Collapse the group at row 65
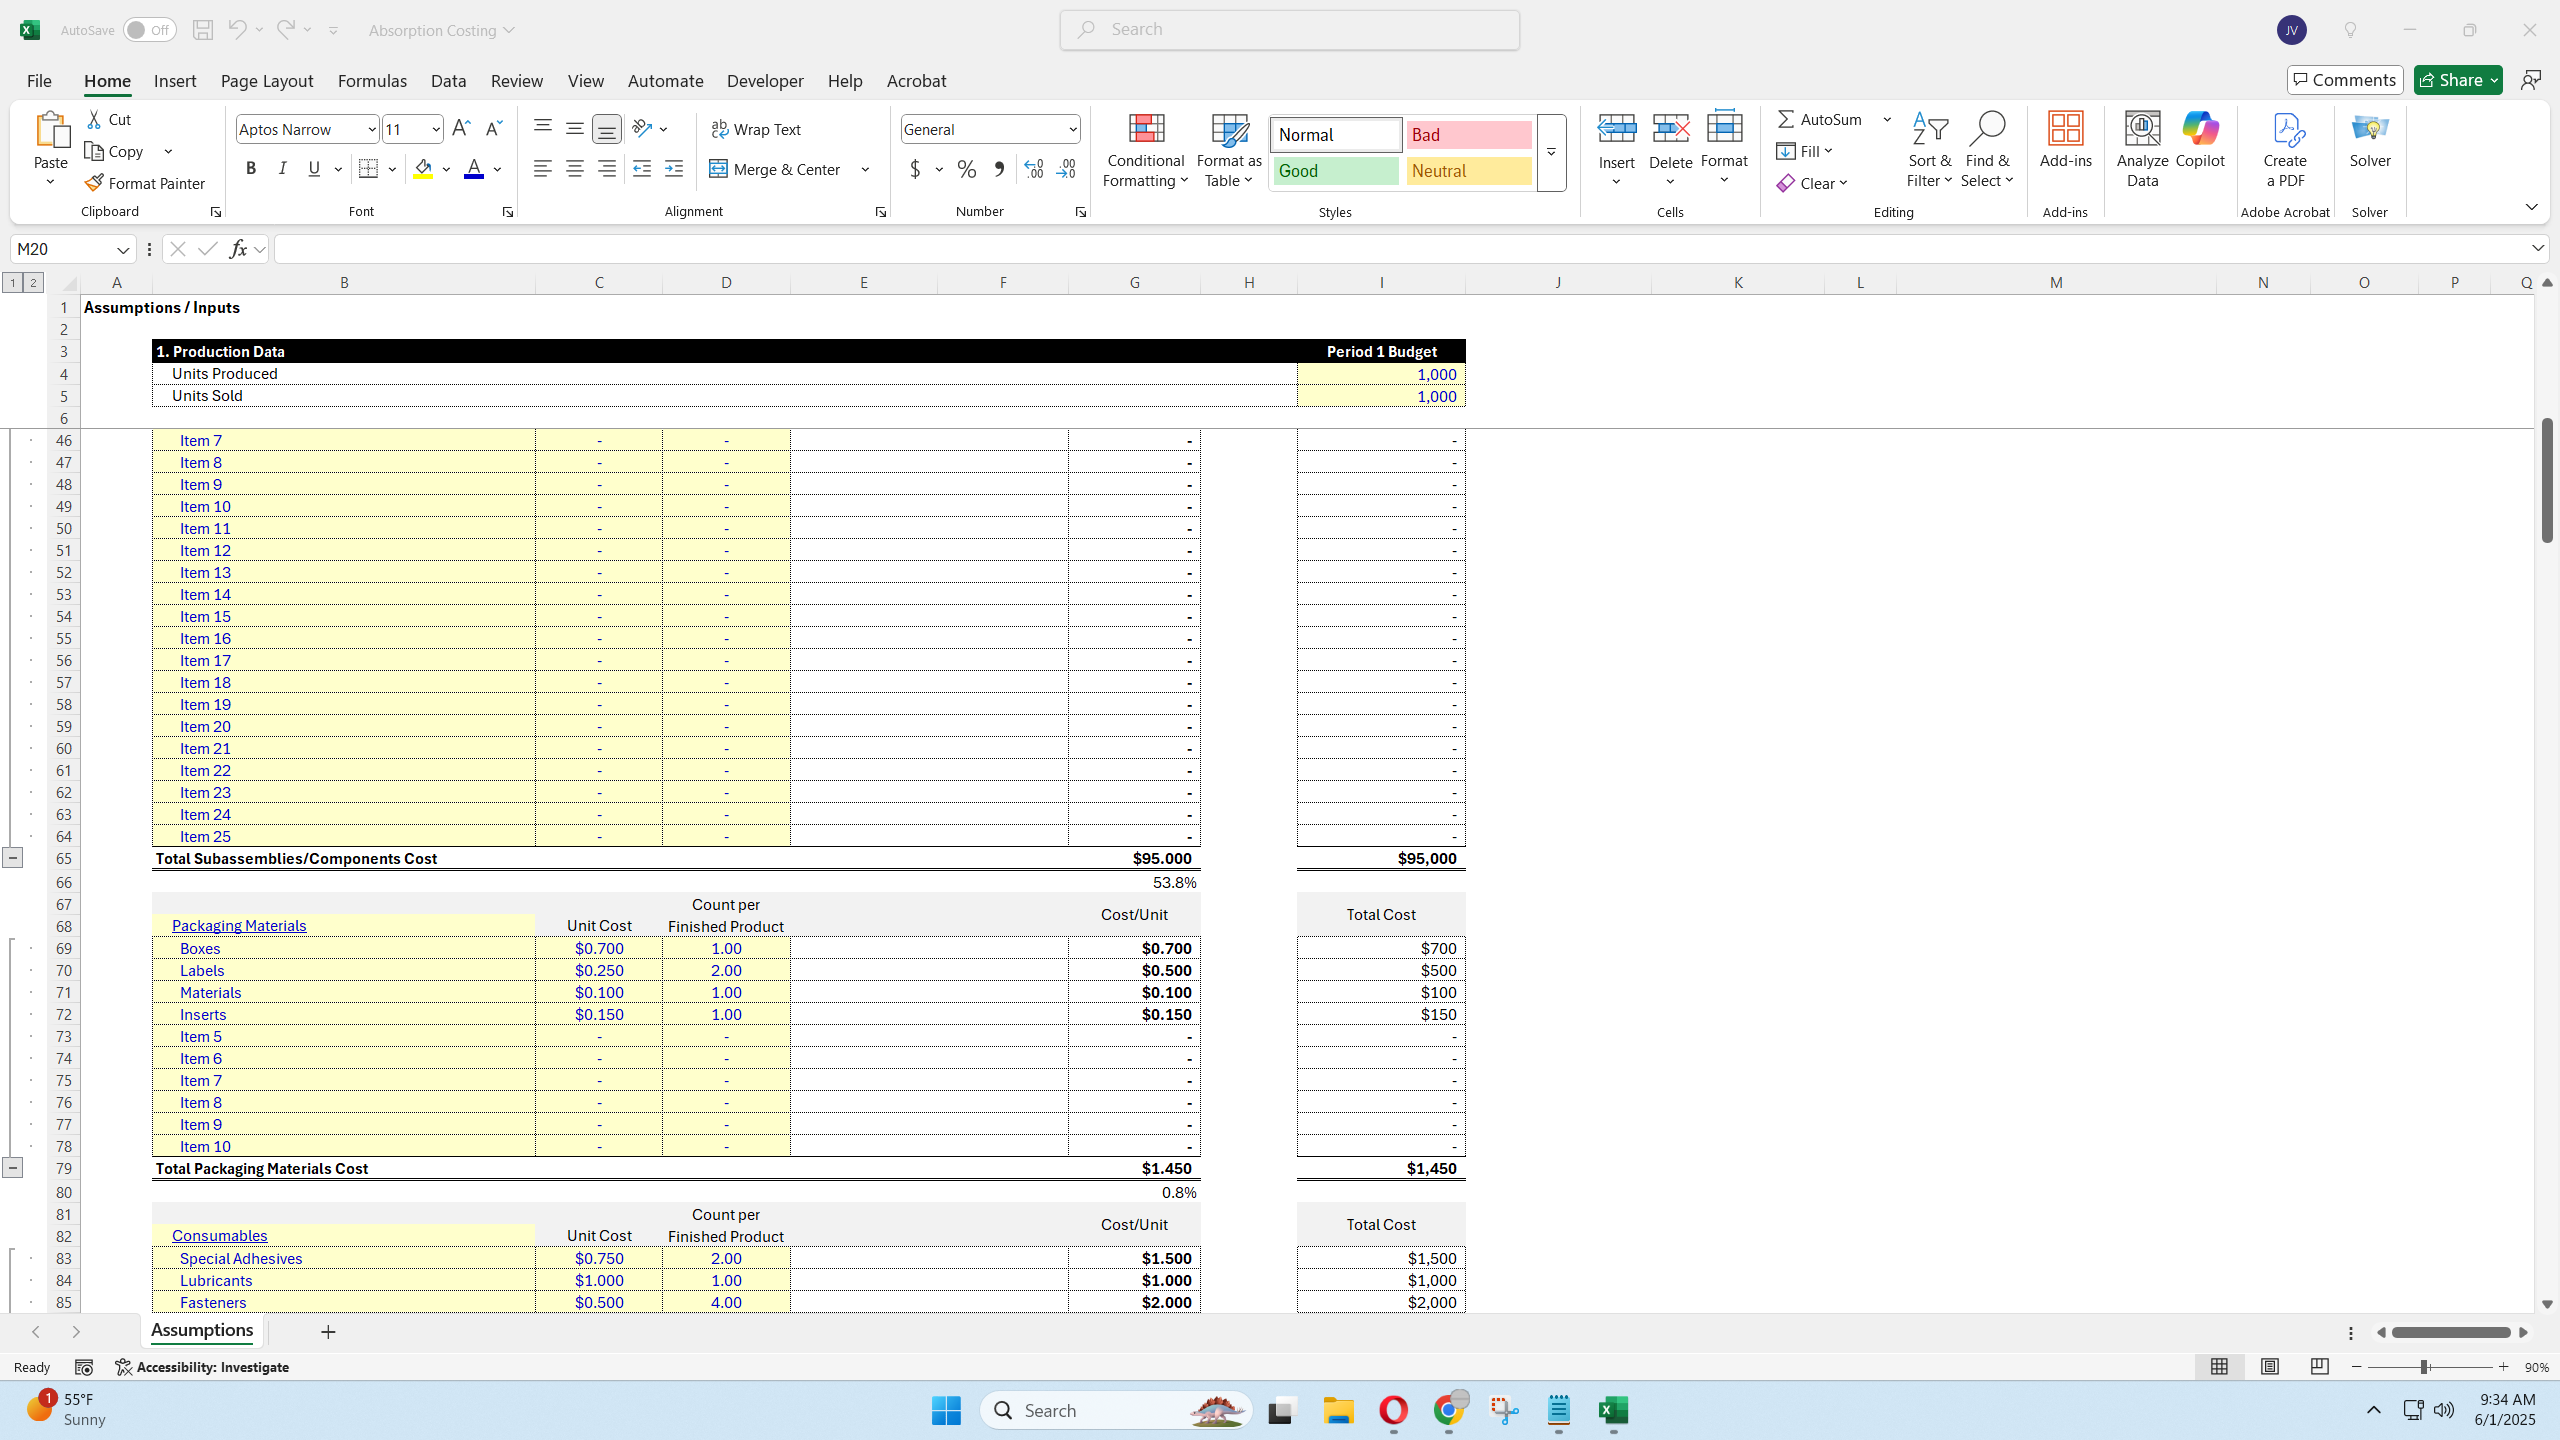This screenshot has width=2560, height=1440. pyautogui.click(x=13, y=858)
